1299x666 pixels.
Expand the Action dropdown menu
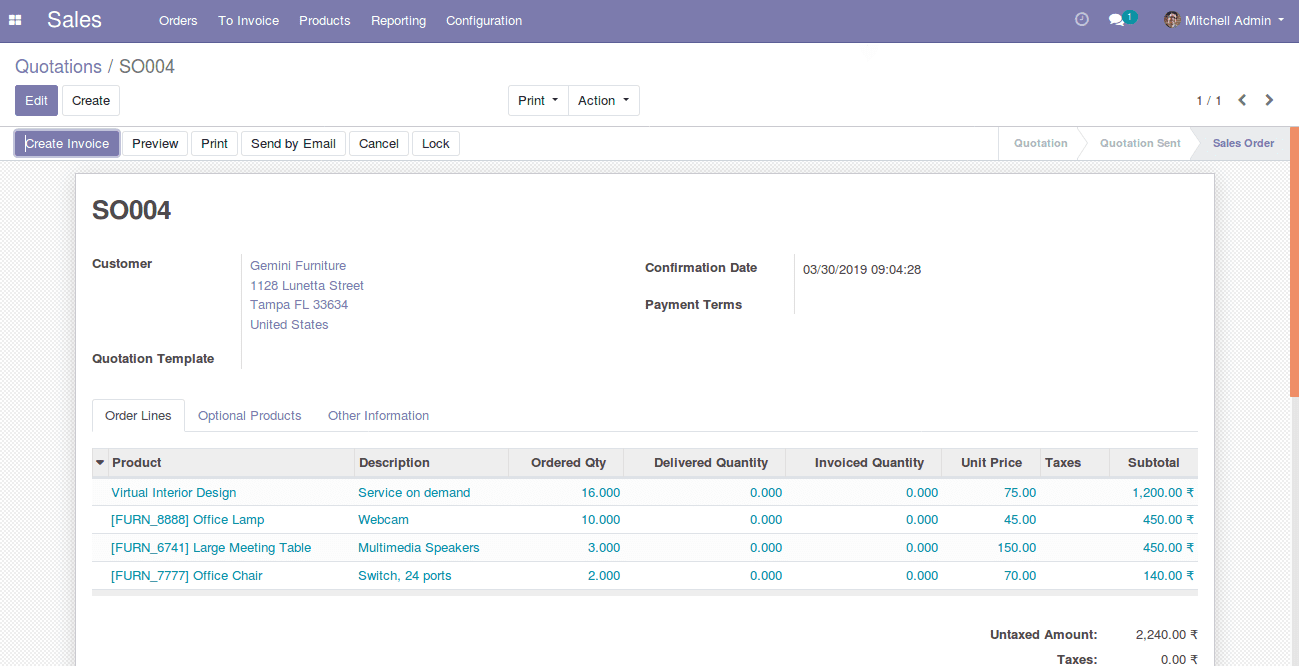(603, 101)
